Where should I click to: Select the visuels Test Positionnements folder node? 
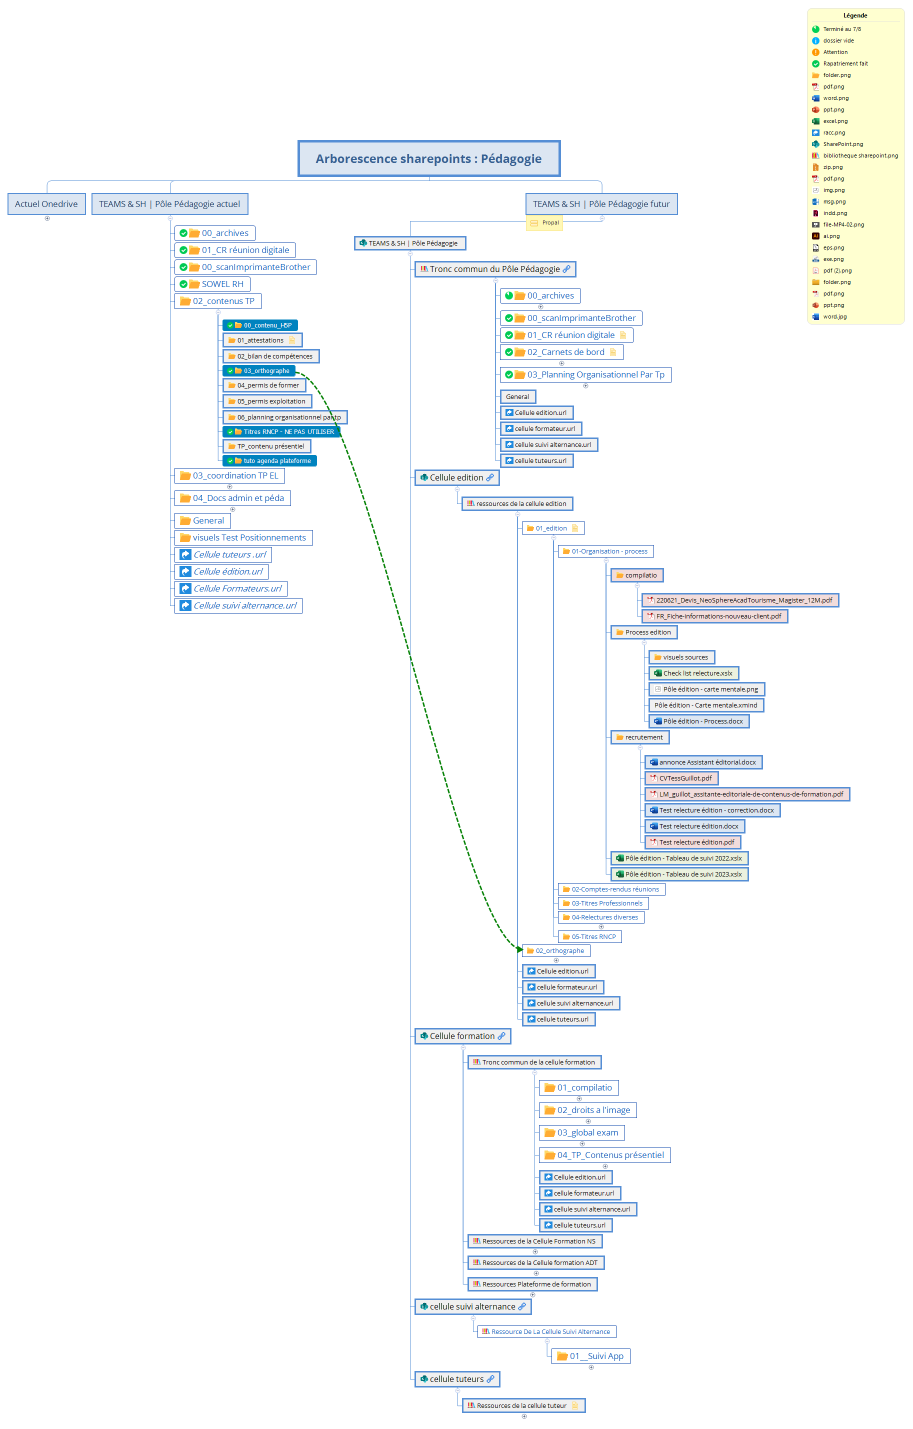point(249,537)
